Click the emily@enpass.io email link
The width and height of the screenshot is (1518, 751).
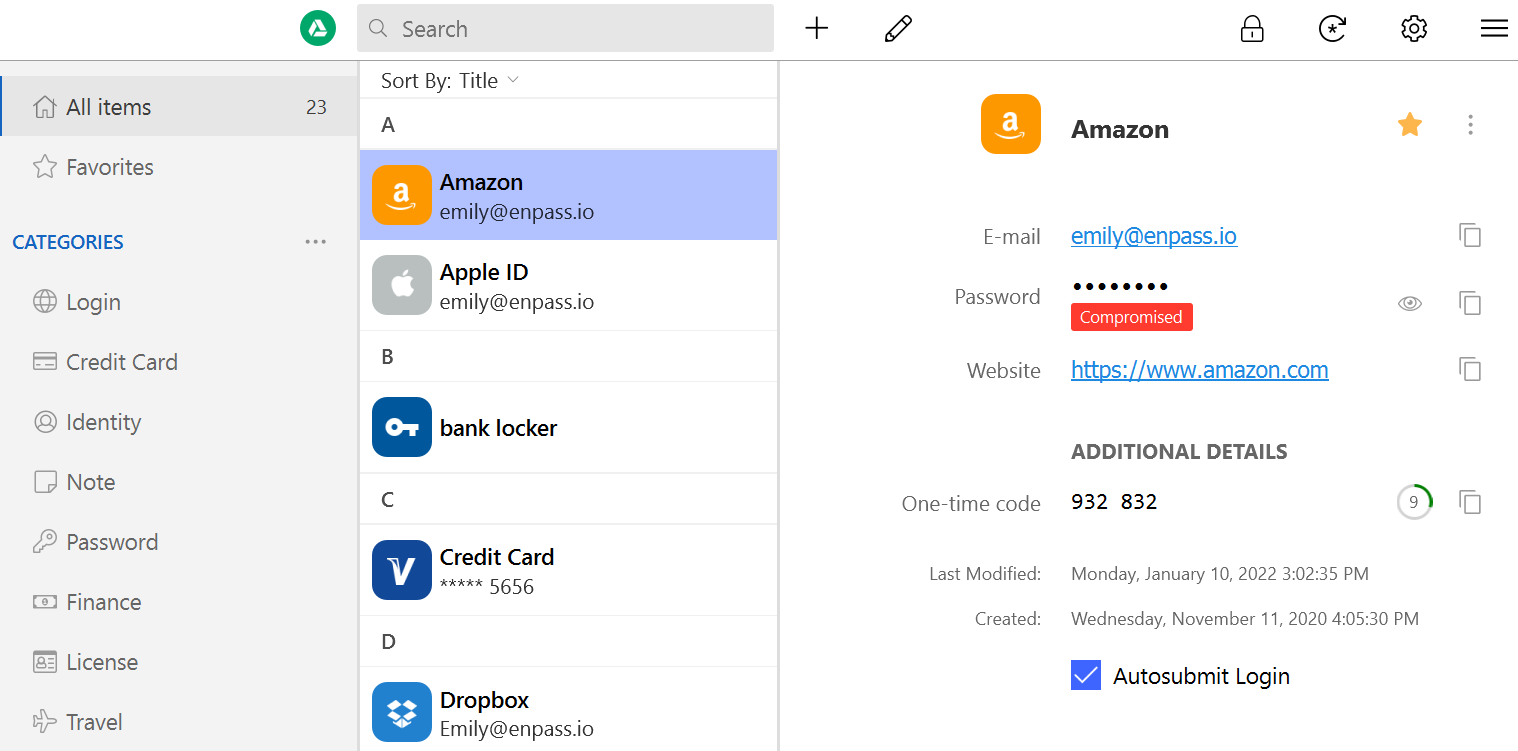pyautogui.click(x=1154, y=236)
